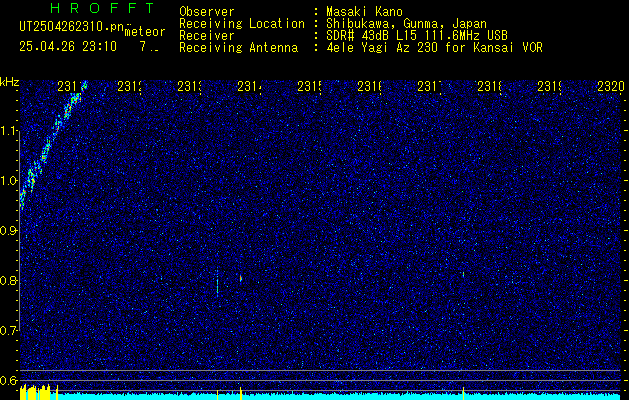The width and height of the screenshot is (629, 400).
Task: Click the 2312 time marker
Action: (129, 87)
